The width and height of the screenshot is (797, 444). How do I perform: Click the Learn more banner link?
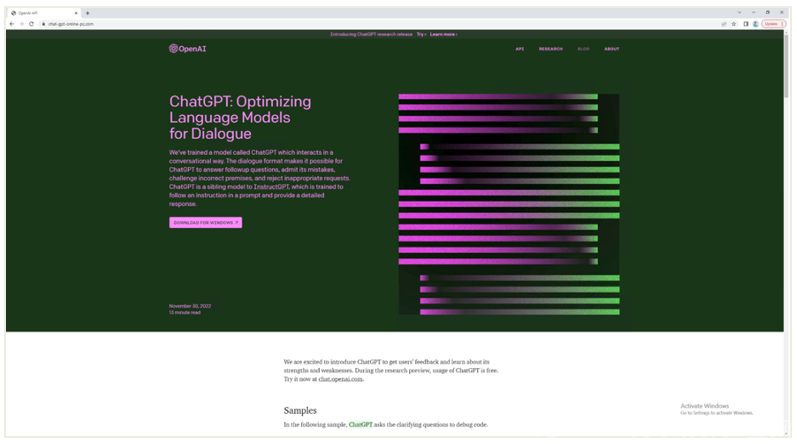tap(443, 35)
